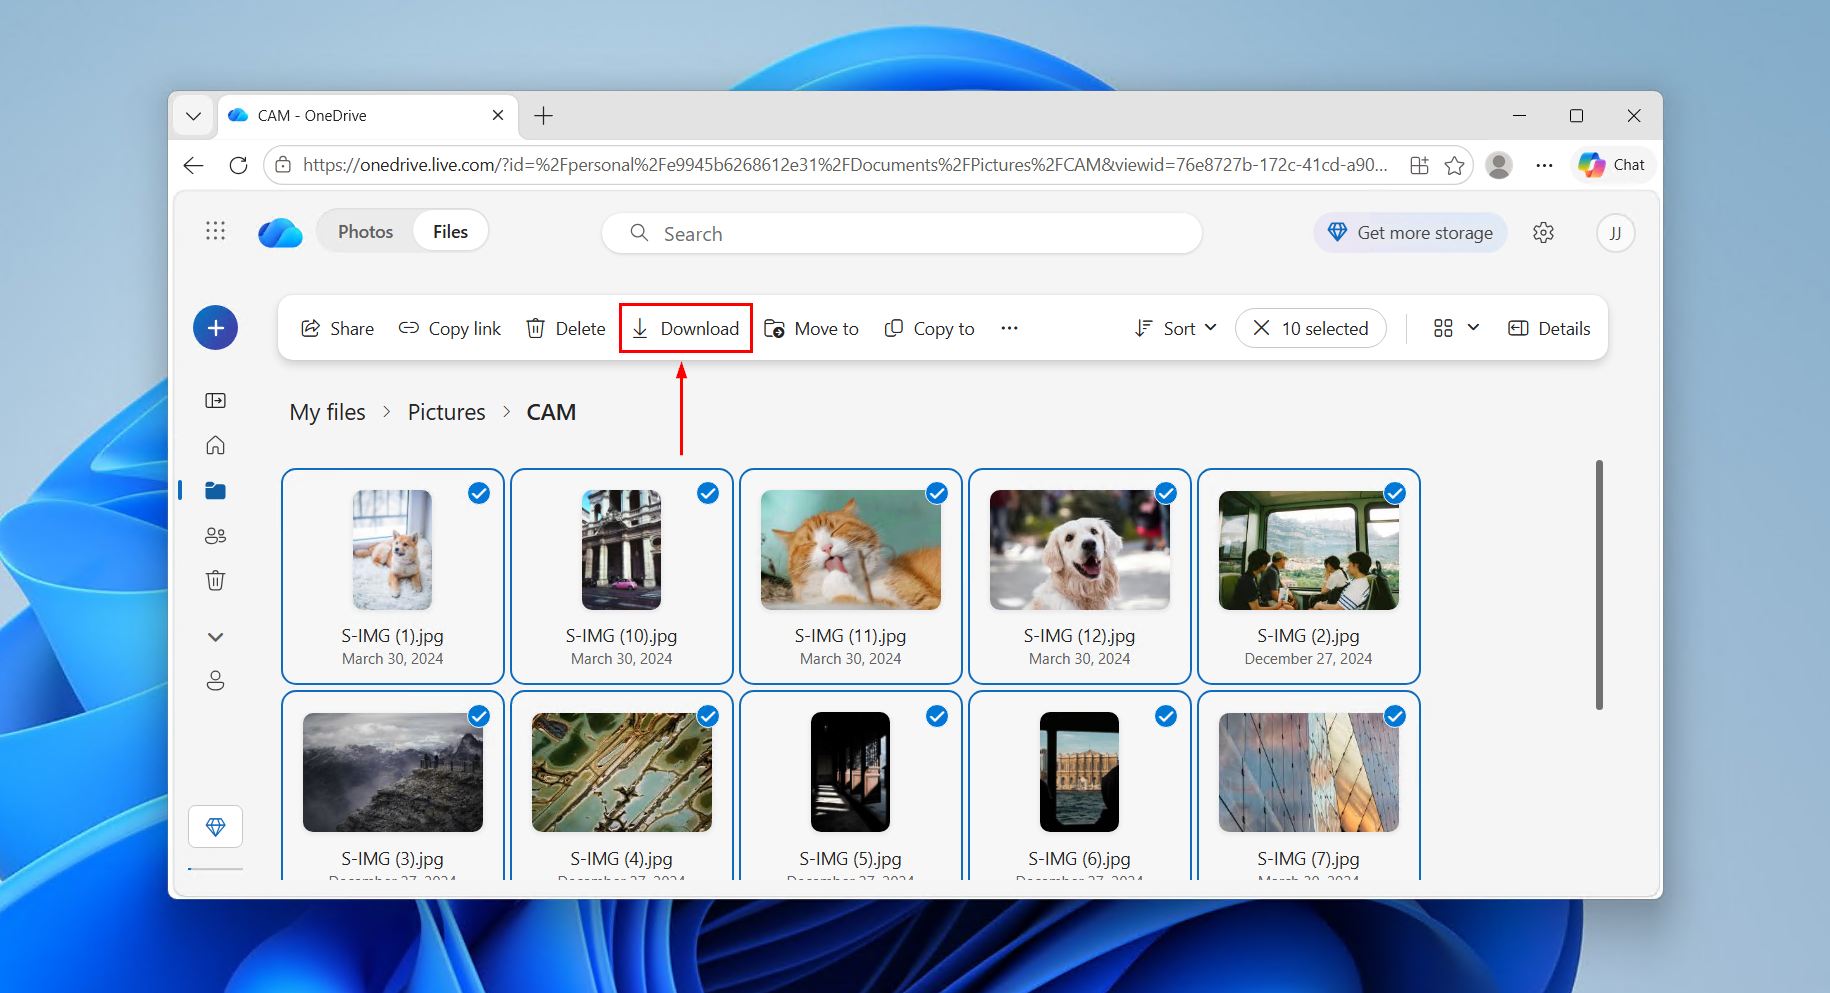
Task: Download the selected files
Action: click(686, 328)
